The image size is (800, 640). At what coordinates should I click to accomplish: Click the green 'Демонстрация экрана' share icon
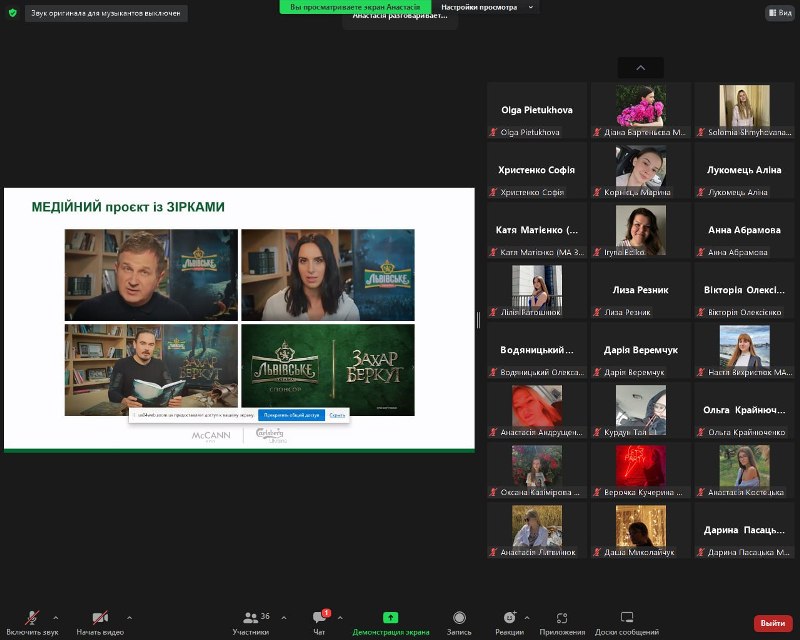coord(390,617)
